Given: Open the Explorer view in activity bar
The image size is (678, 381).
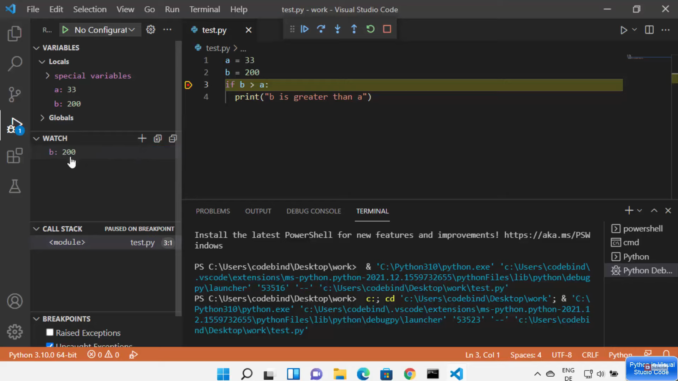Looking at the screenshot, I should click(15, 33).
